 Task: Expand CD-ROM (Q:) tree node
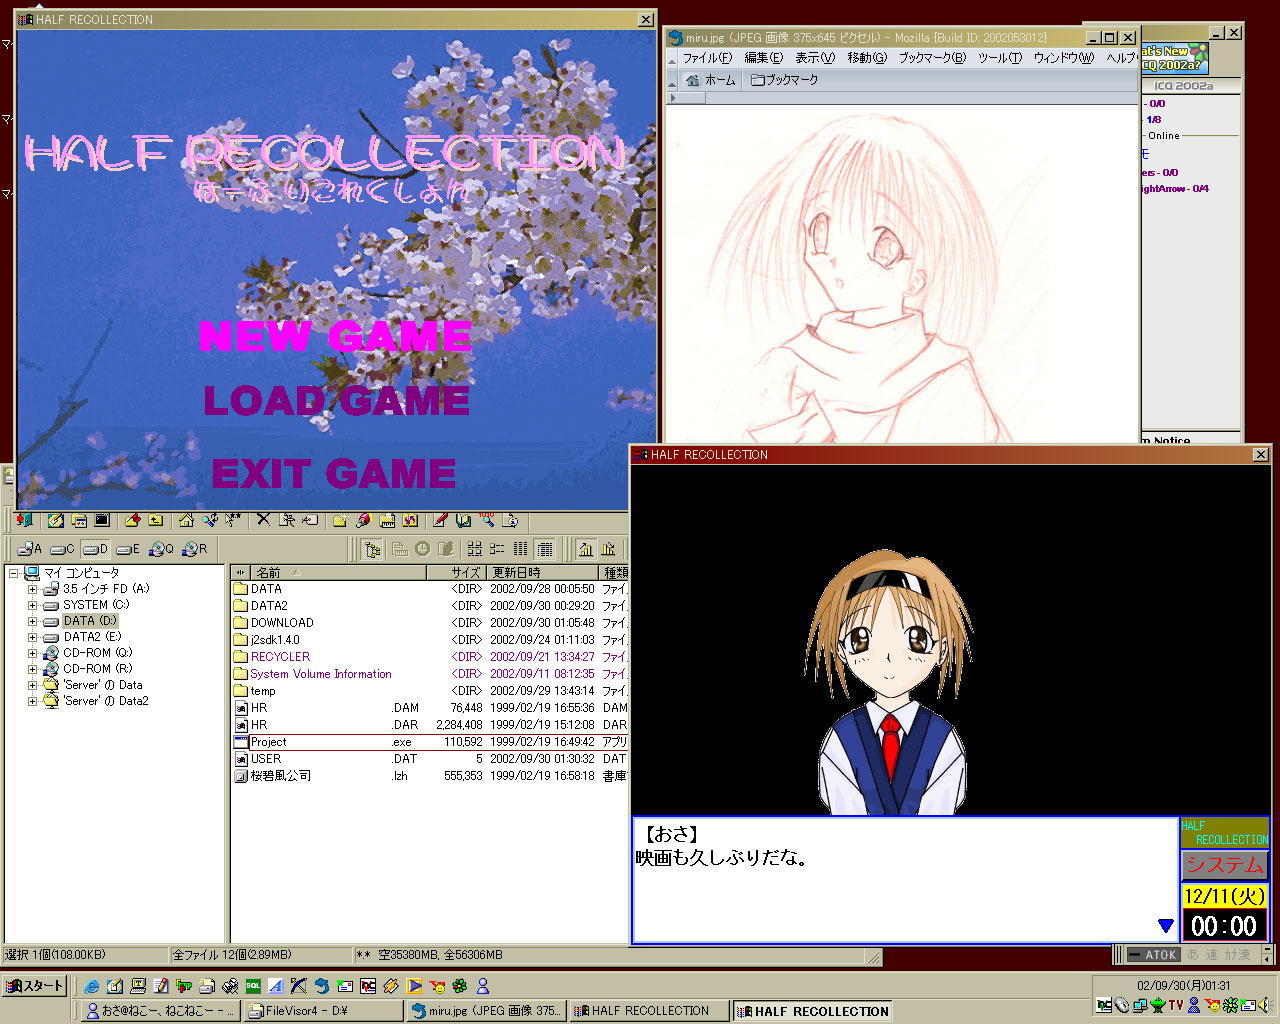(x=32, y=653)
